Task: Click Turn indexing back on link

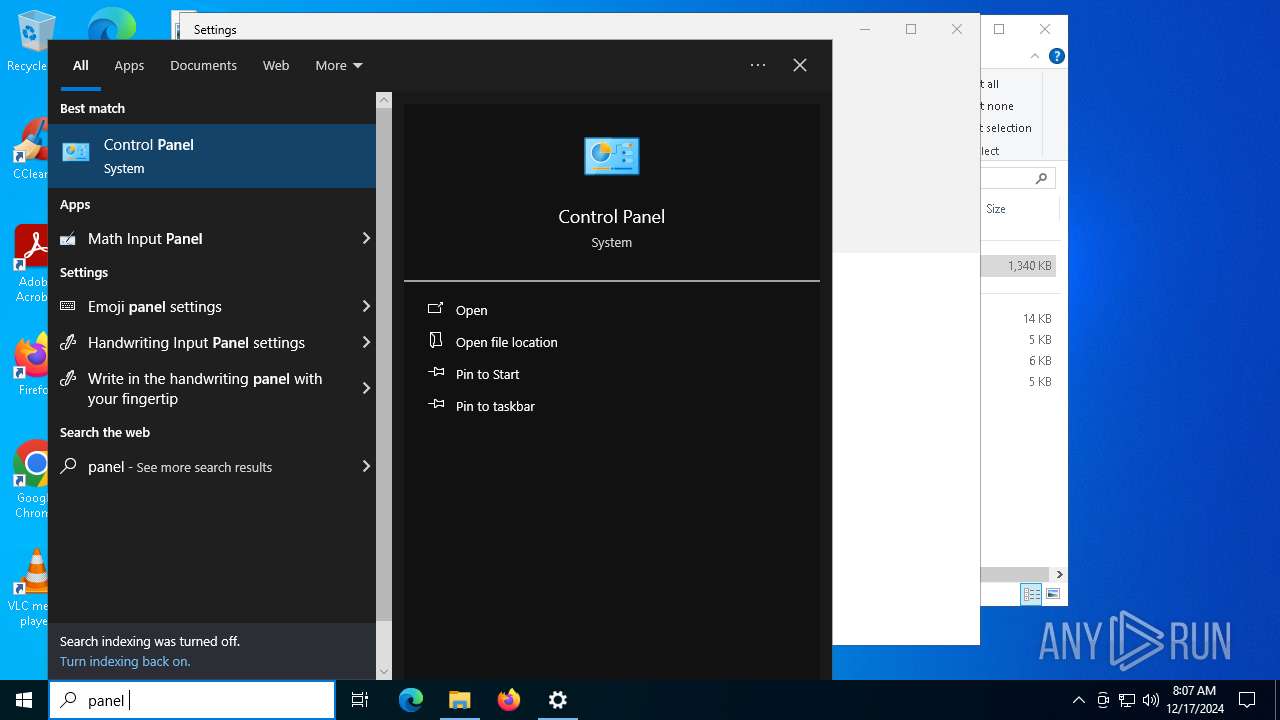Action: (x=125, y=661)
